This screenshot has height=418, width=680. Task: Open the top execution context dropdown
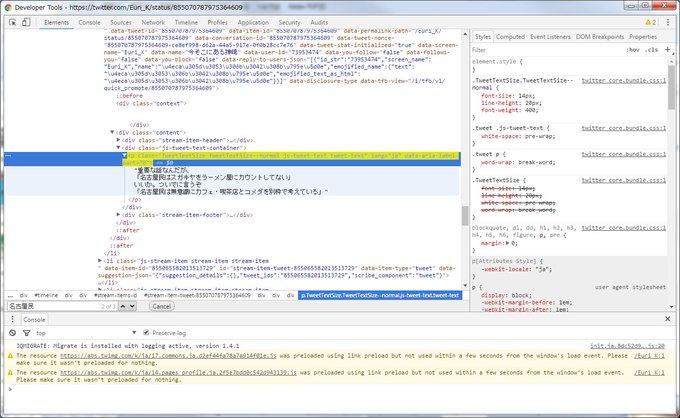pos(85,333)
